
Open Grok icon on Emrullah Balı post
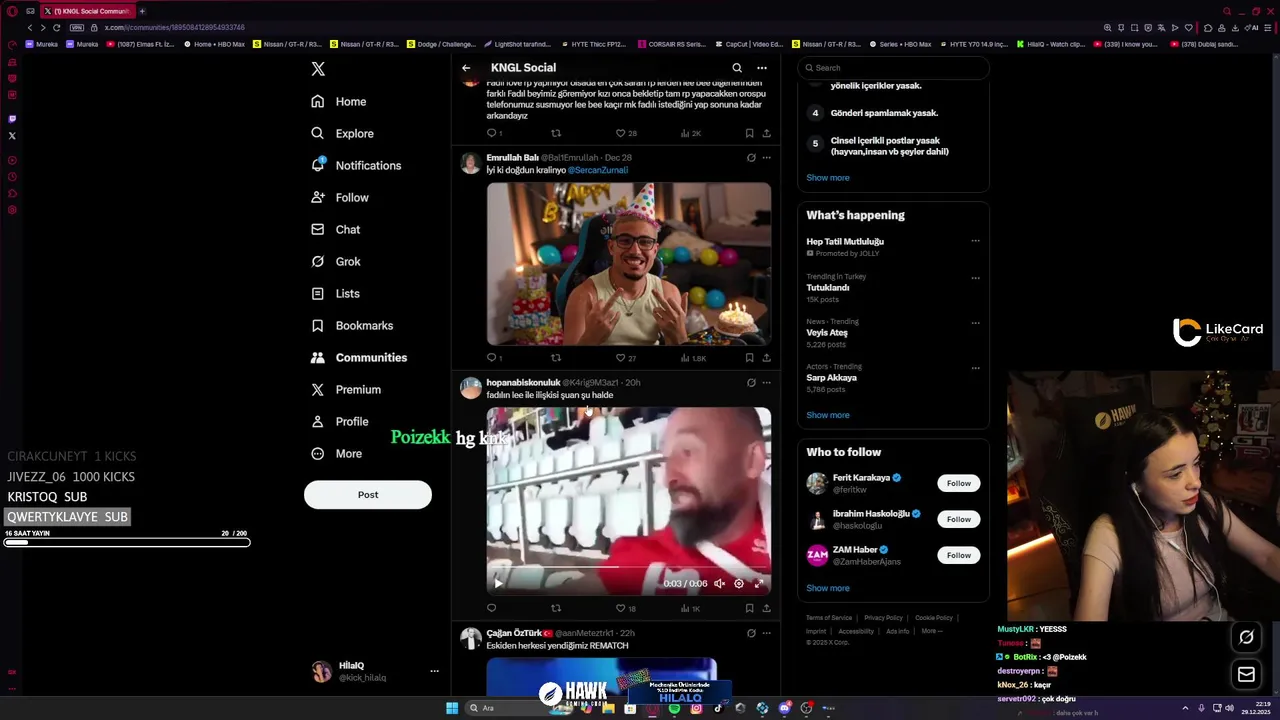[751, 157]
